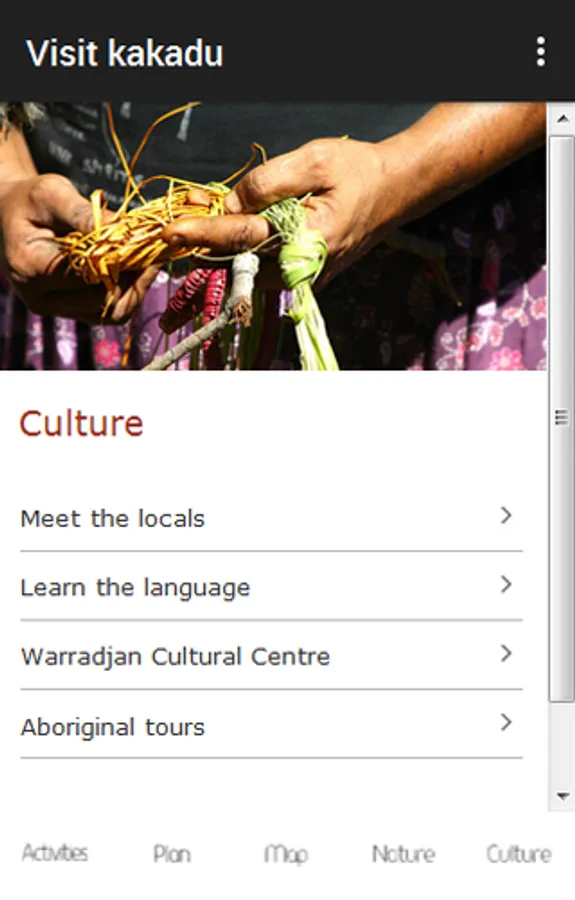The height and width of the screenshot is (900, 575).
Task: Expand the Learn the language chevron
Action: (x=506, y=584)
